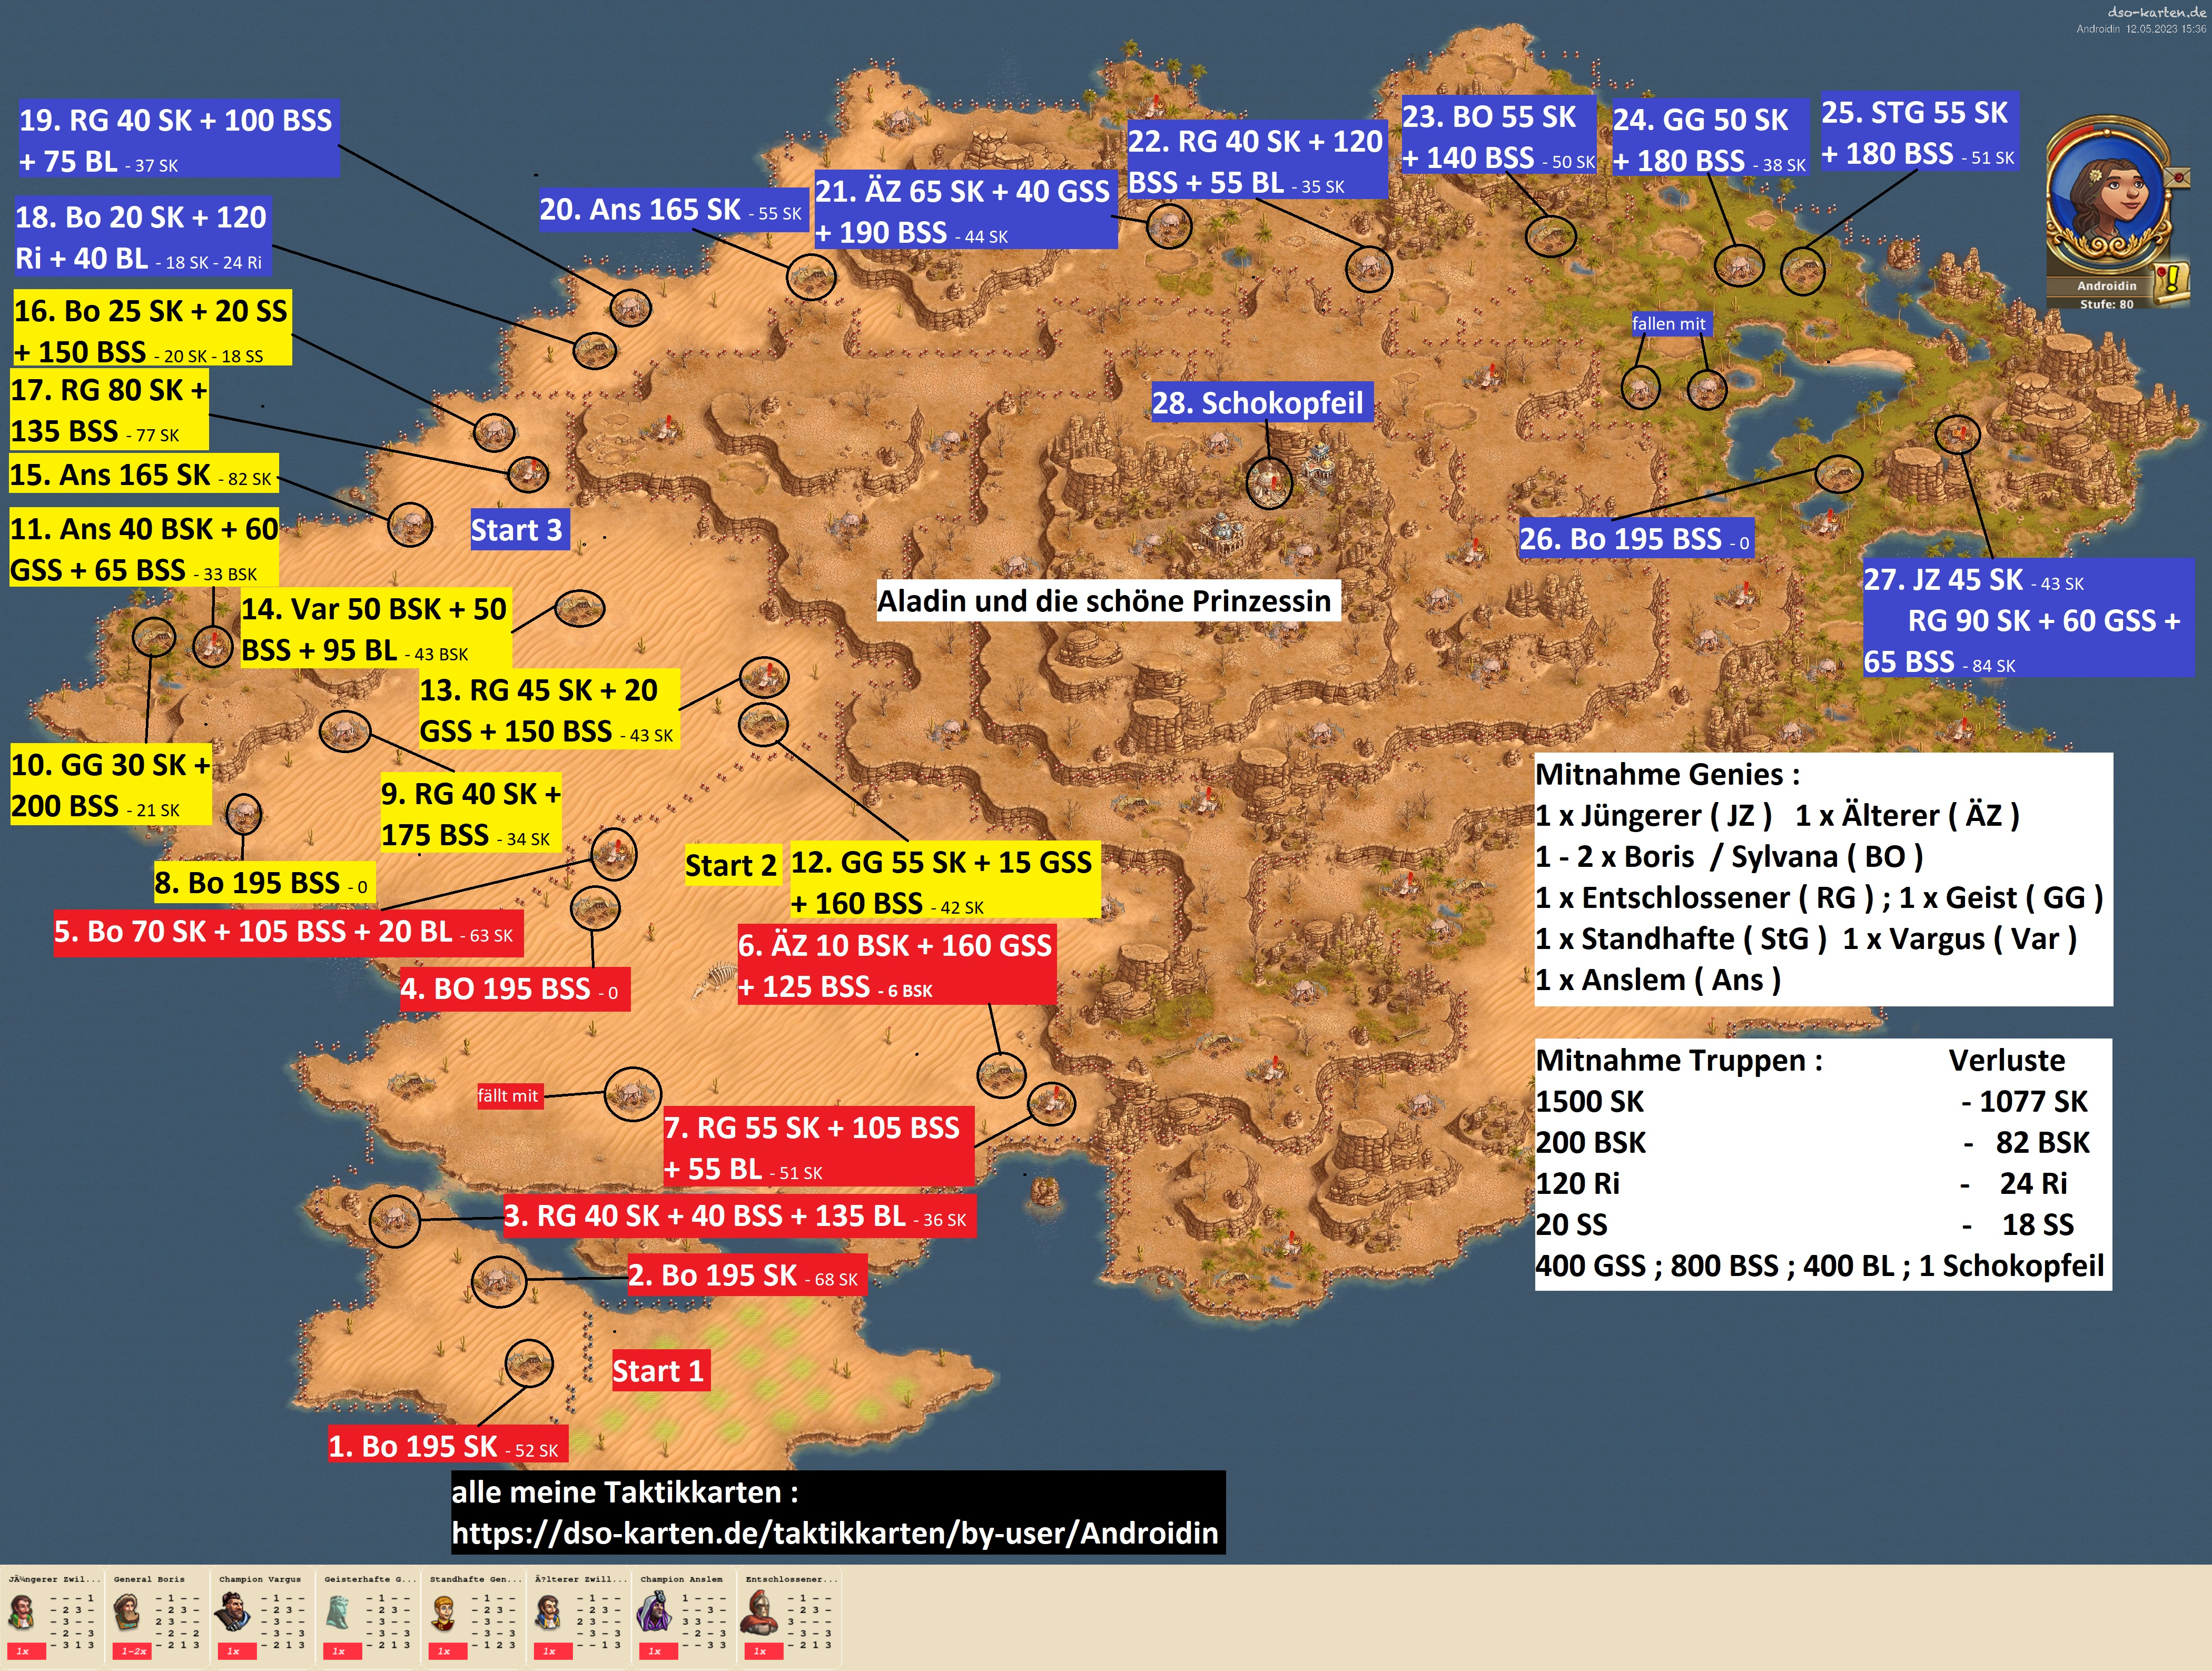This screenshot has height=1671, width=2212.
Task: Click label '11. Ans 40 BSK + 60 GSS'
Action: tap(144, 548)
